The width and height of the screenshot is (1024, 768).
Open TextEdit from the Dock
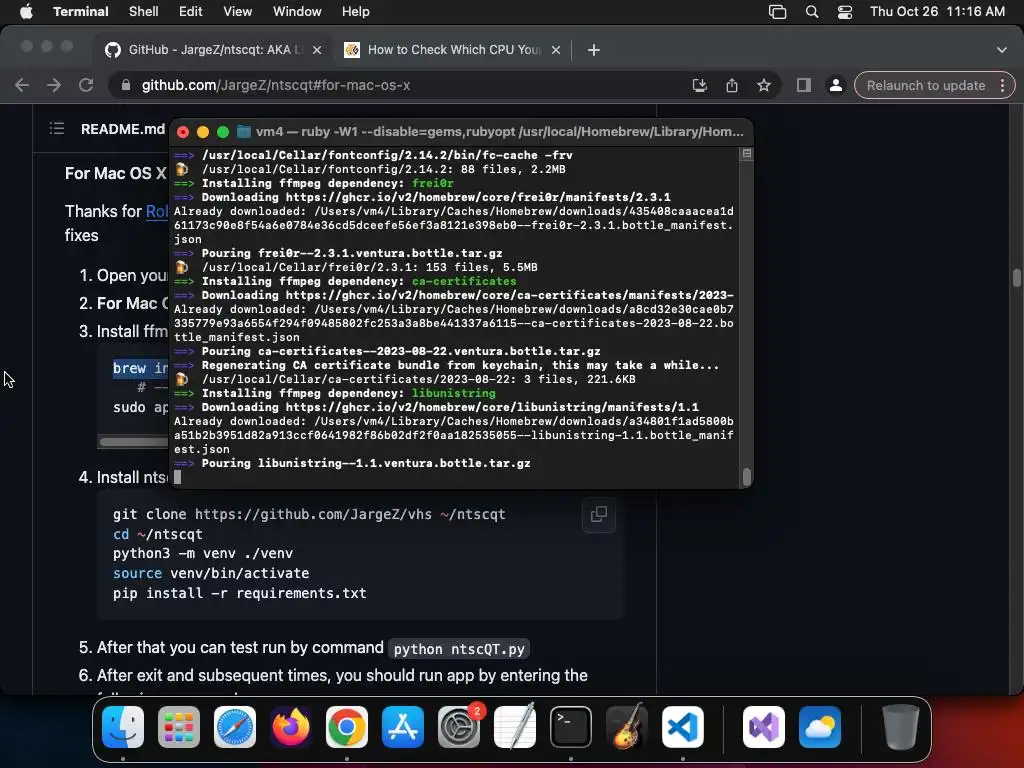(515, 727)
